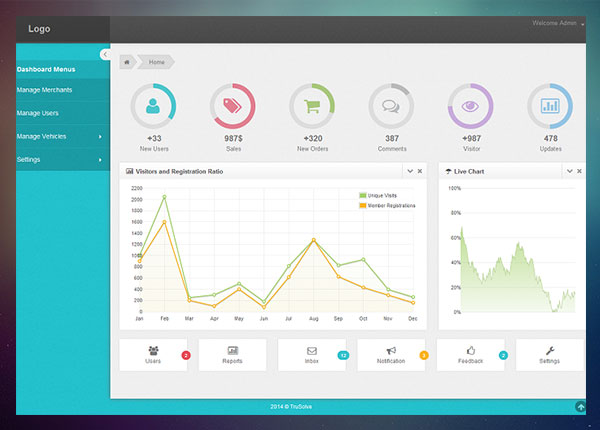The image size is (600, 430).
Task: Click the scroll-to-top arrow in footer
Action: [580, 407]
